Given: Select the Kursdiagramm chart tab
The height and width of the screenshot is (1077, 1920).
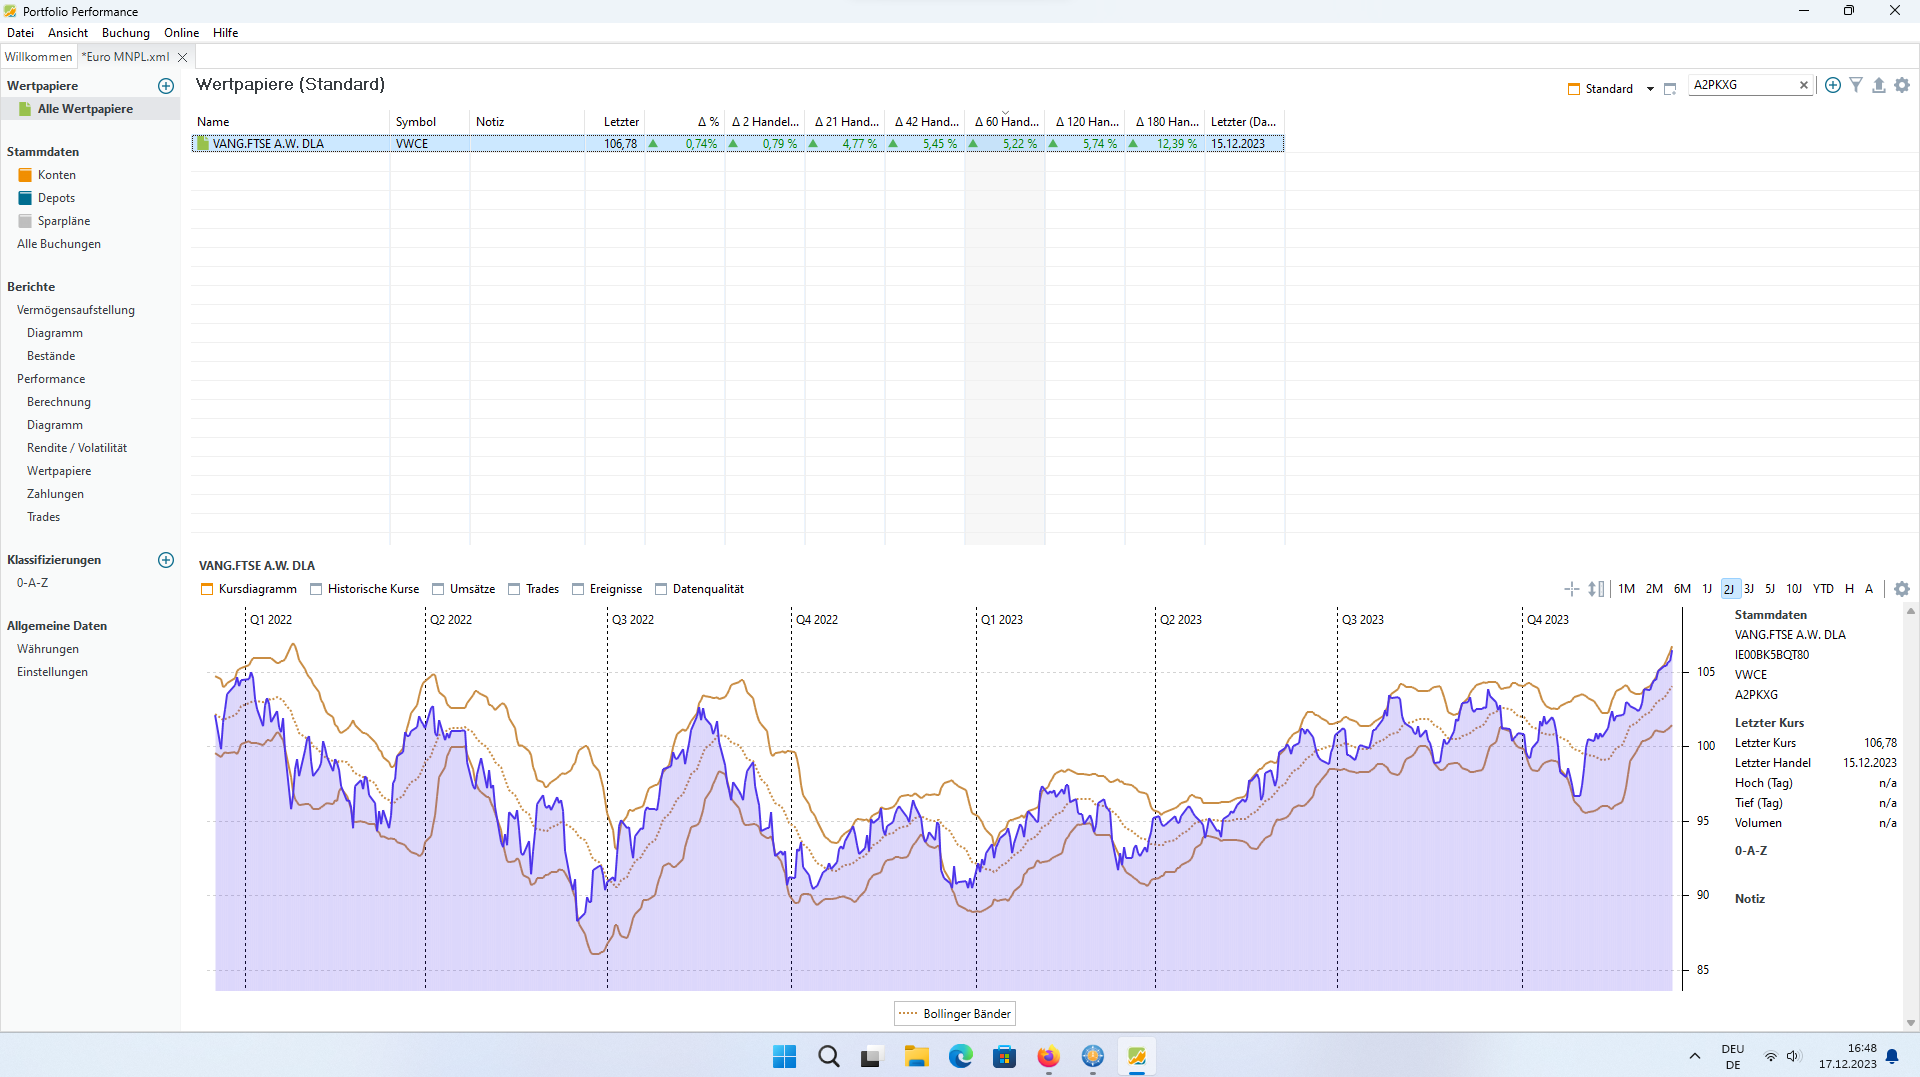Looking at the screenshot, I should pos(249,589).
